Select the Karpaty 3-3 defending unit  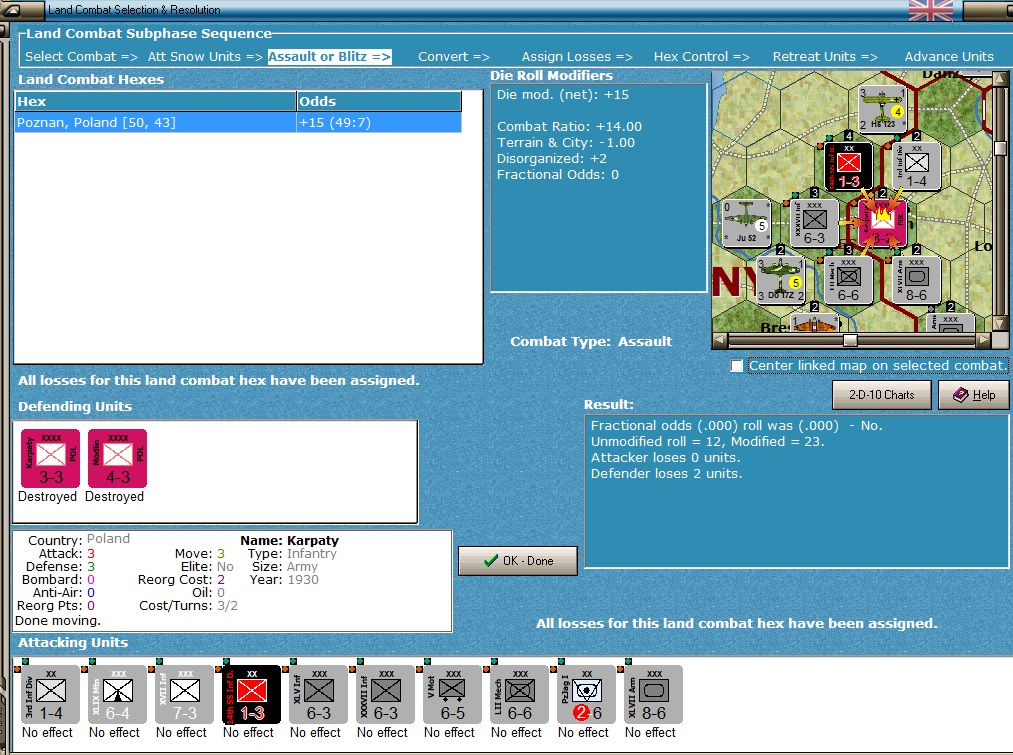(50, 459)
